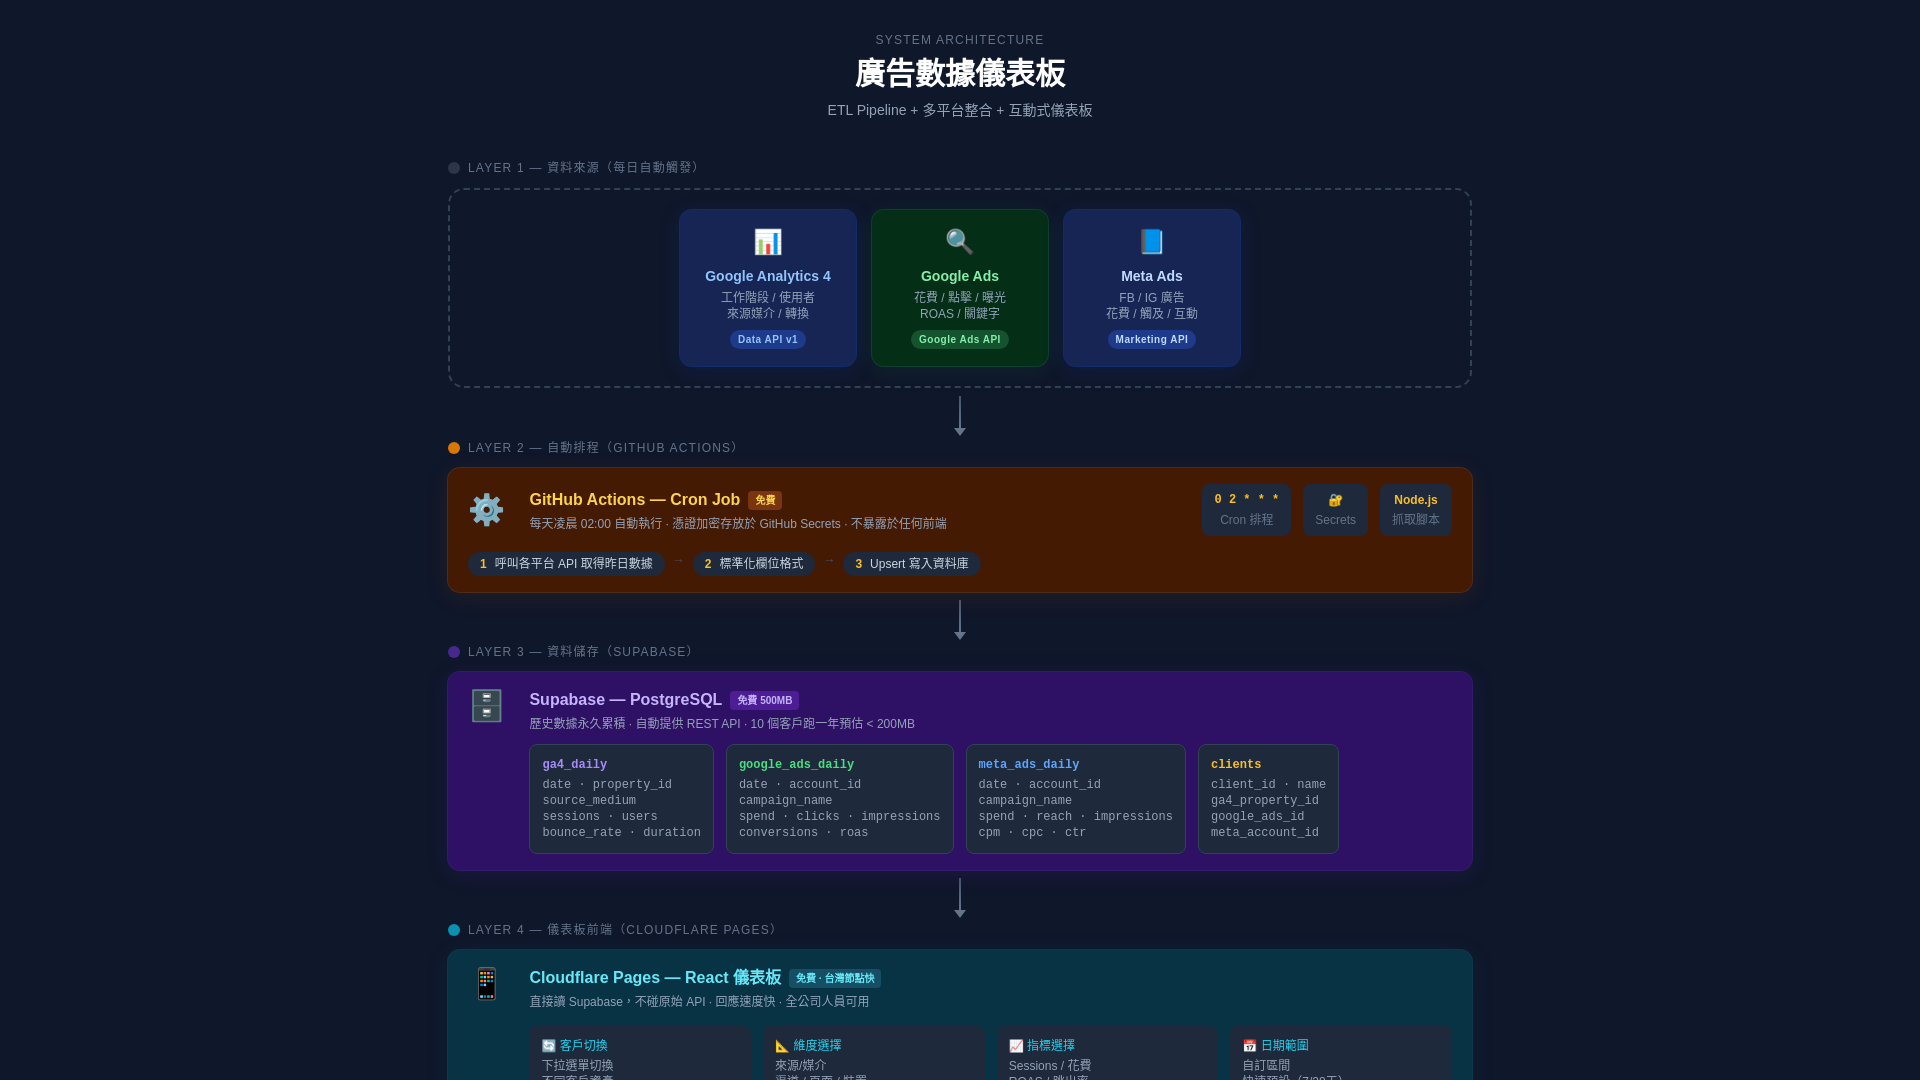
Task: Select step 2 標準化欄位格式
Action: 754,564
